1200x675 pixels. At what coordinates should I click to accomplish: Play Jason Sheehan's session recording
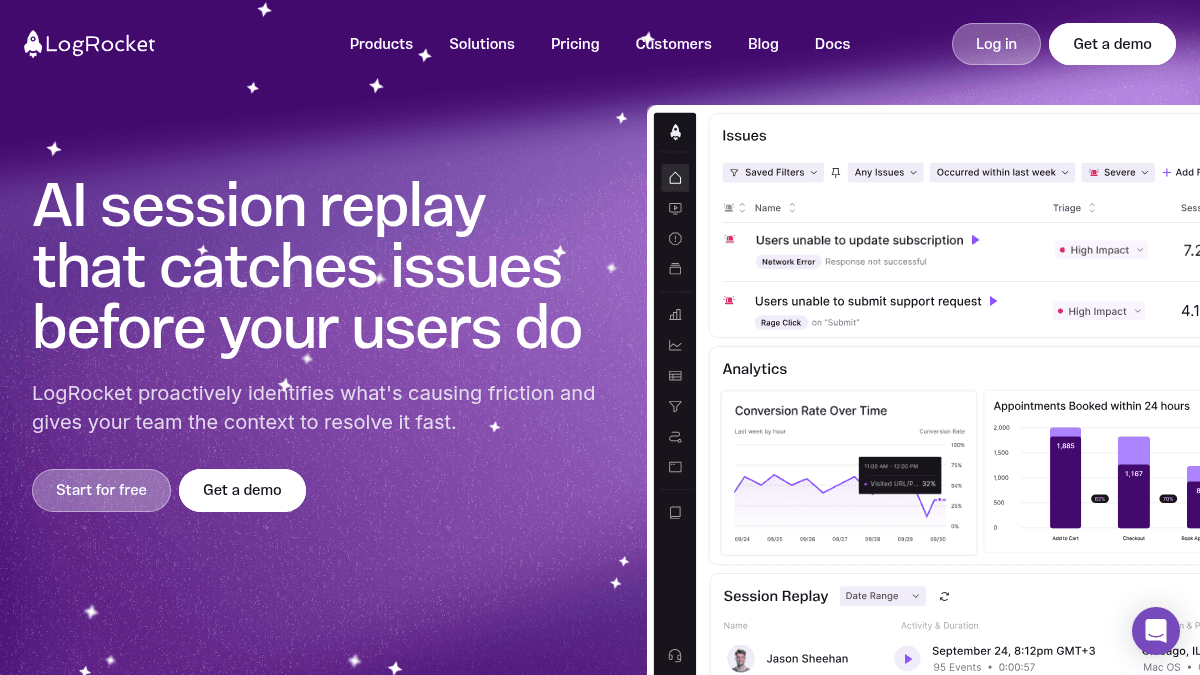tap(907, 658)
